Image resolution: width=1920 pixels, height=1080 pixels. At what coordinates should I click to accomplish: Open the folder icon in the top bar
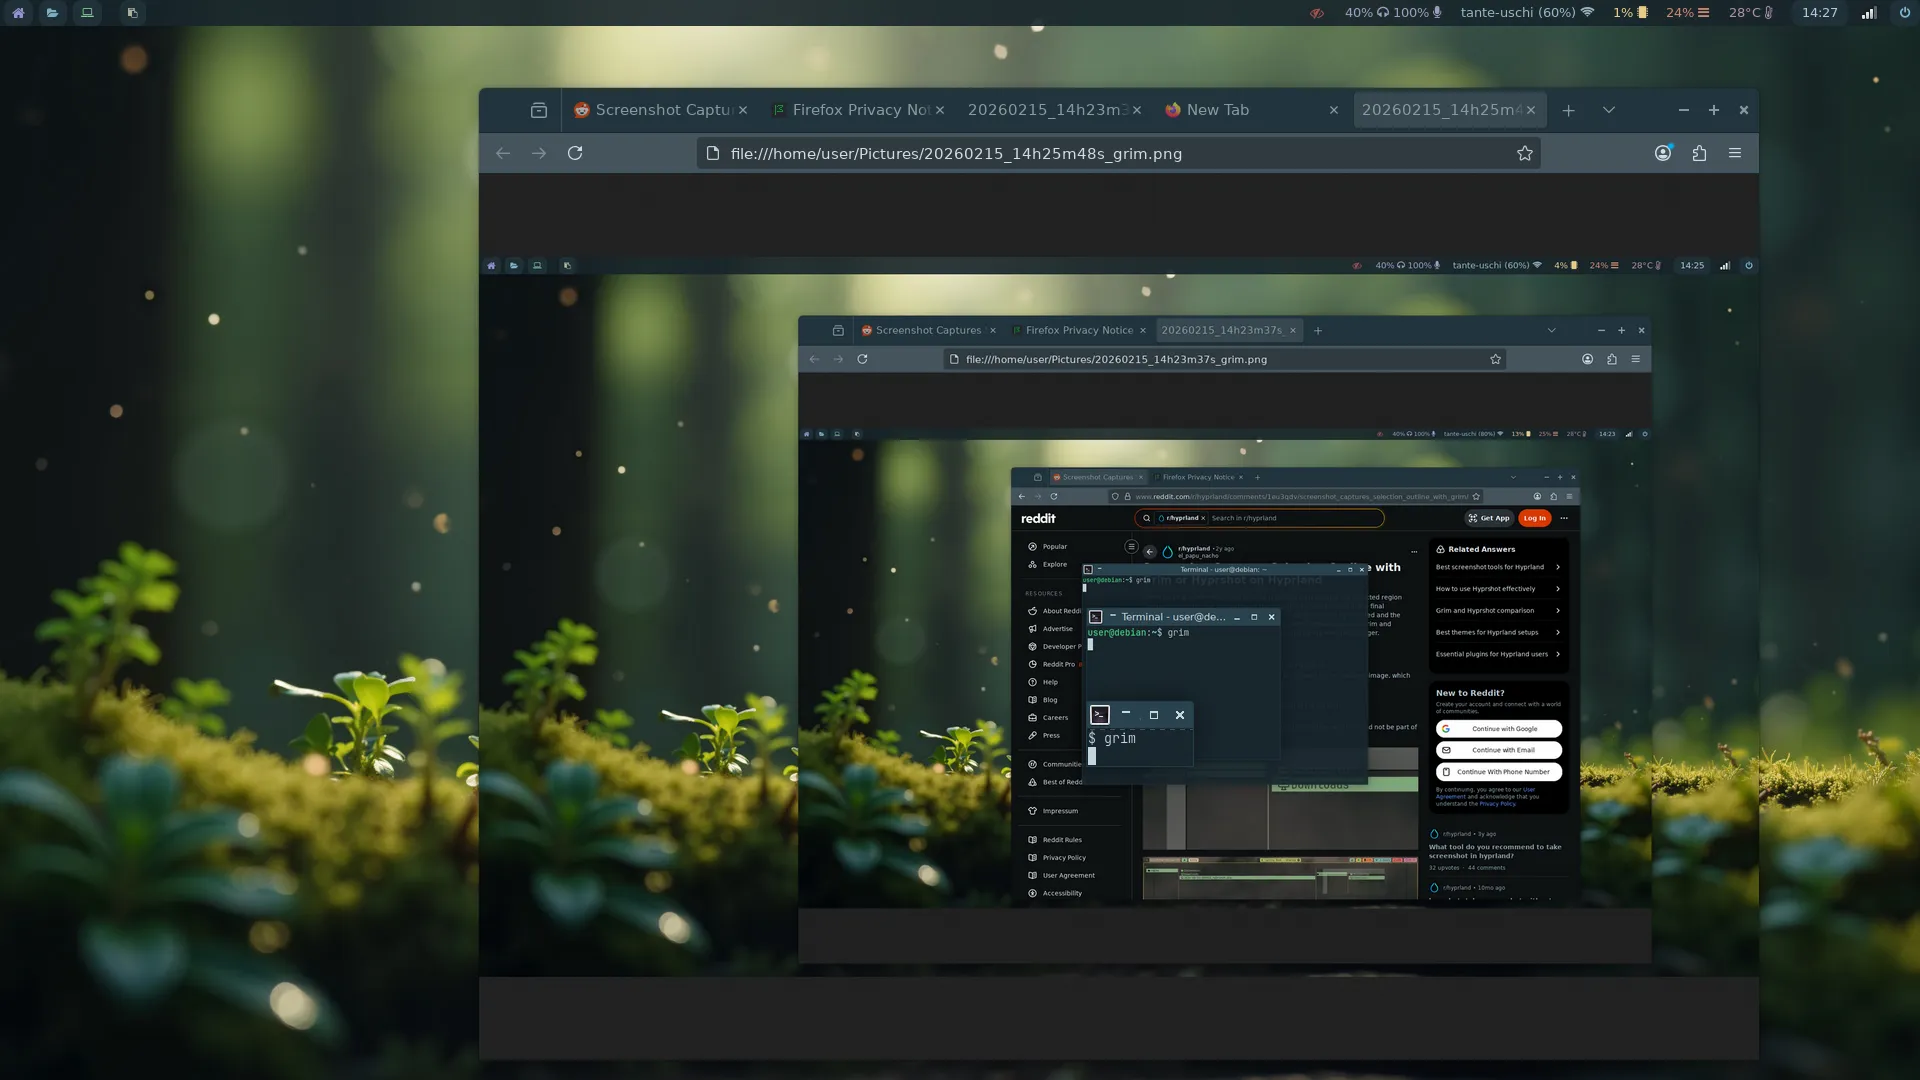[52, 13]
